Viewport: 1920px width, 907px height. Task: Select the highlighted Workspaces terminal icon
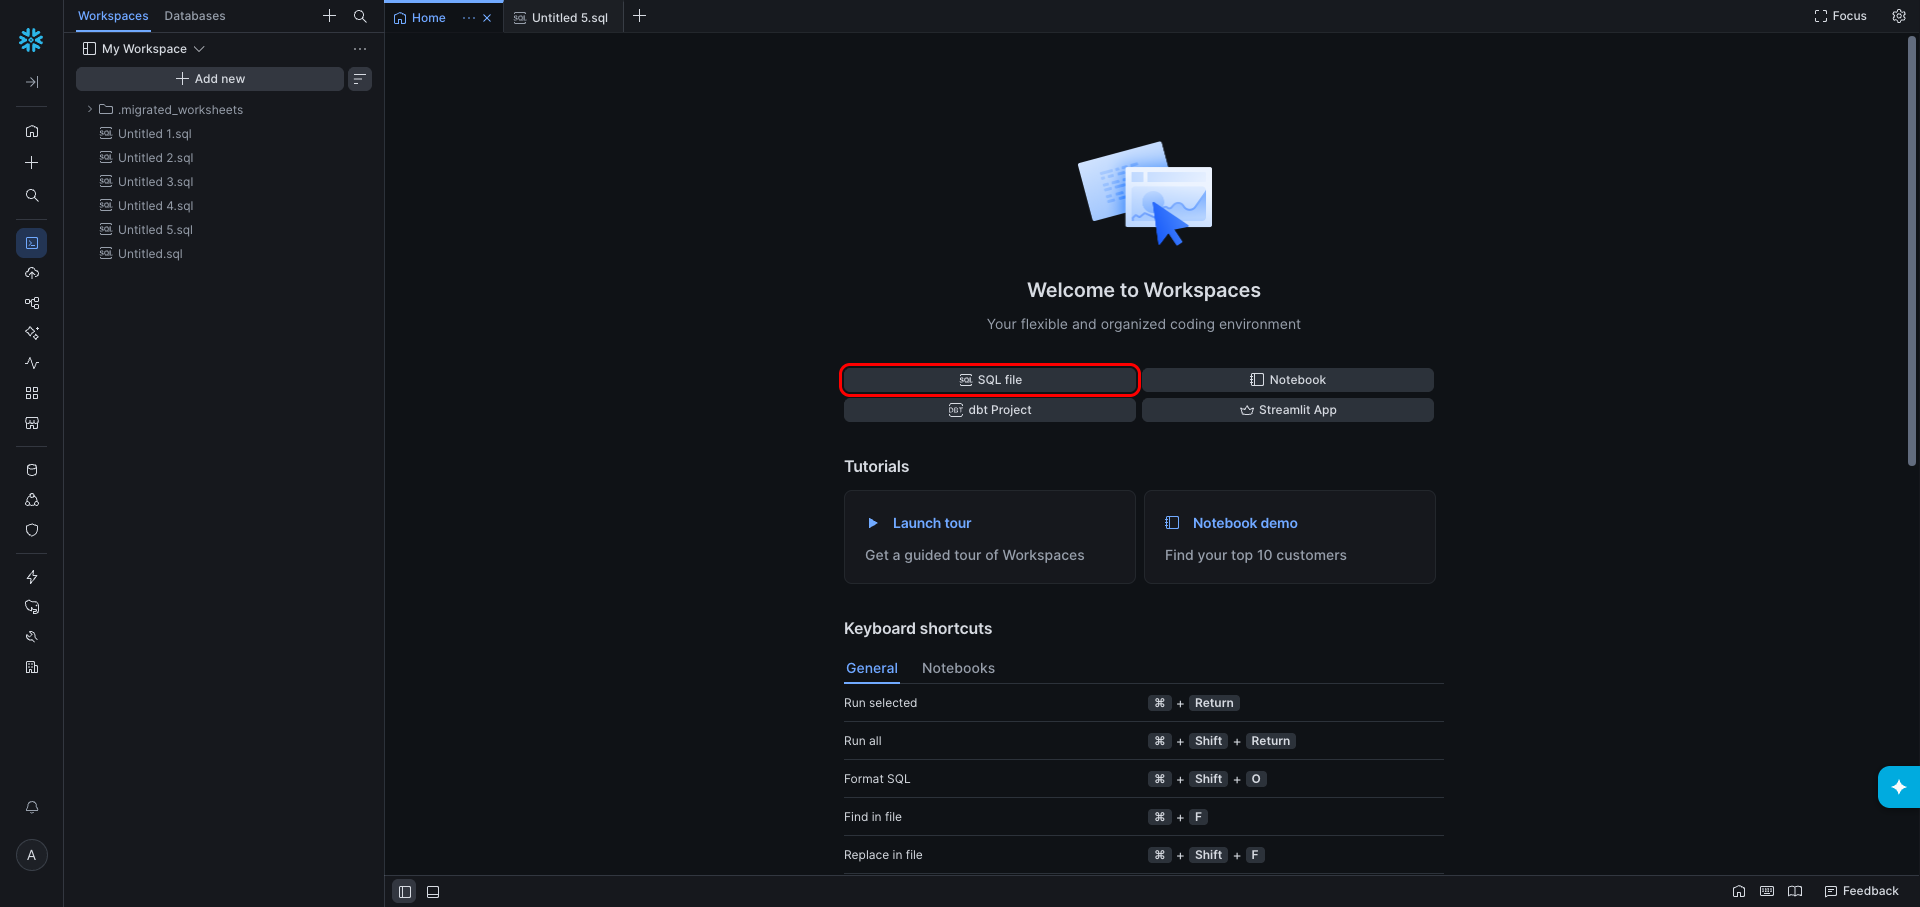click(32, 243)
